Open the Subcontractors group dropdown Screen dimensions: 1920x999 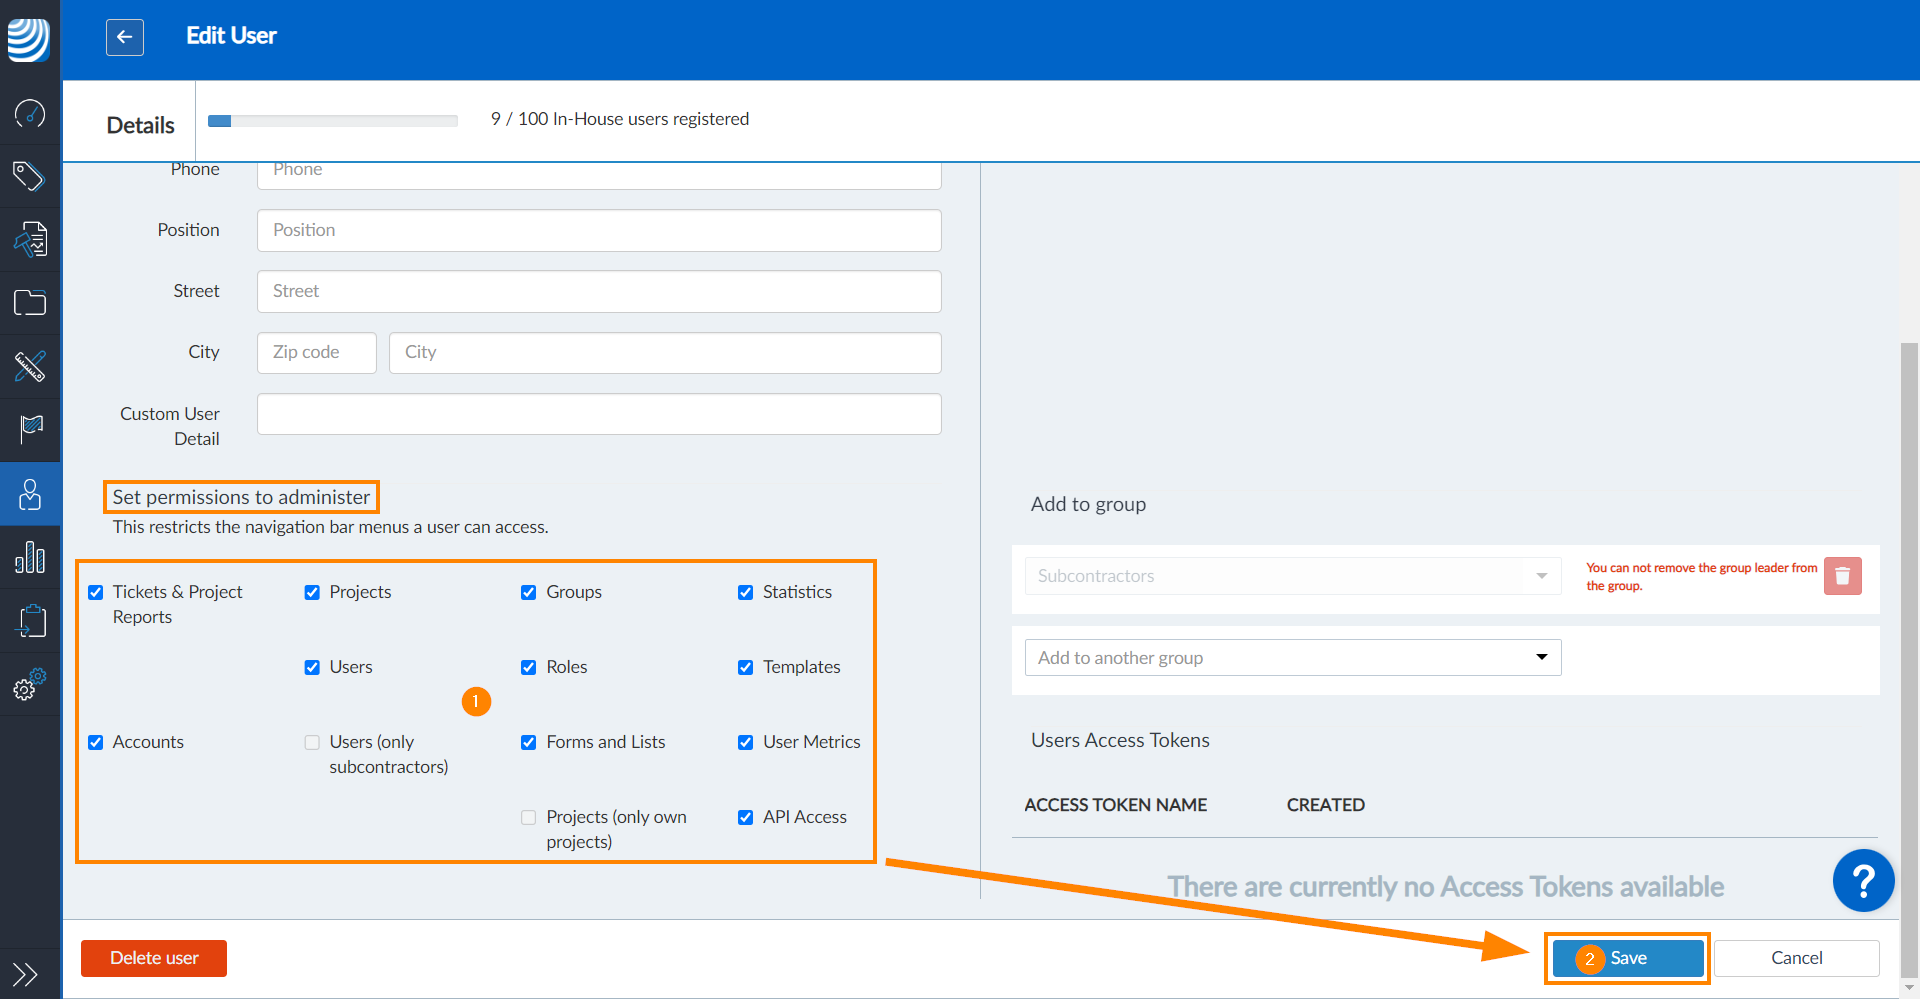pos(1293,576)
